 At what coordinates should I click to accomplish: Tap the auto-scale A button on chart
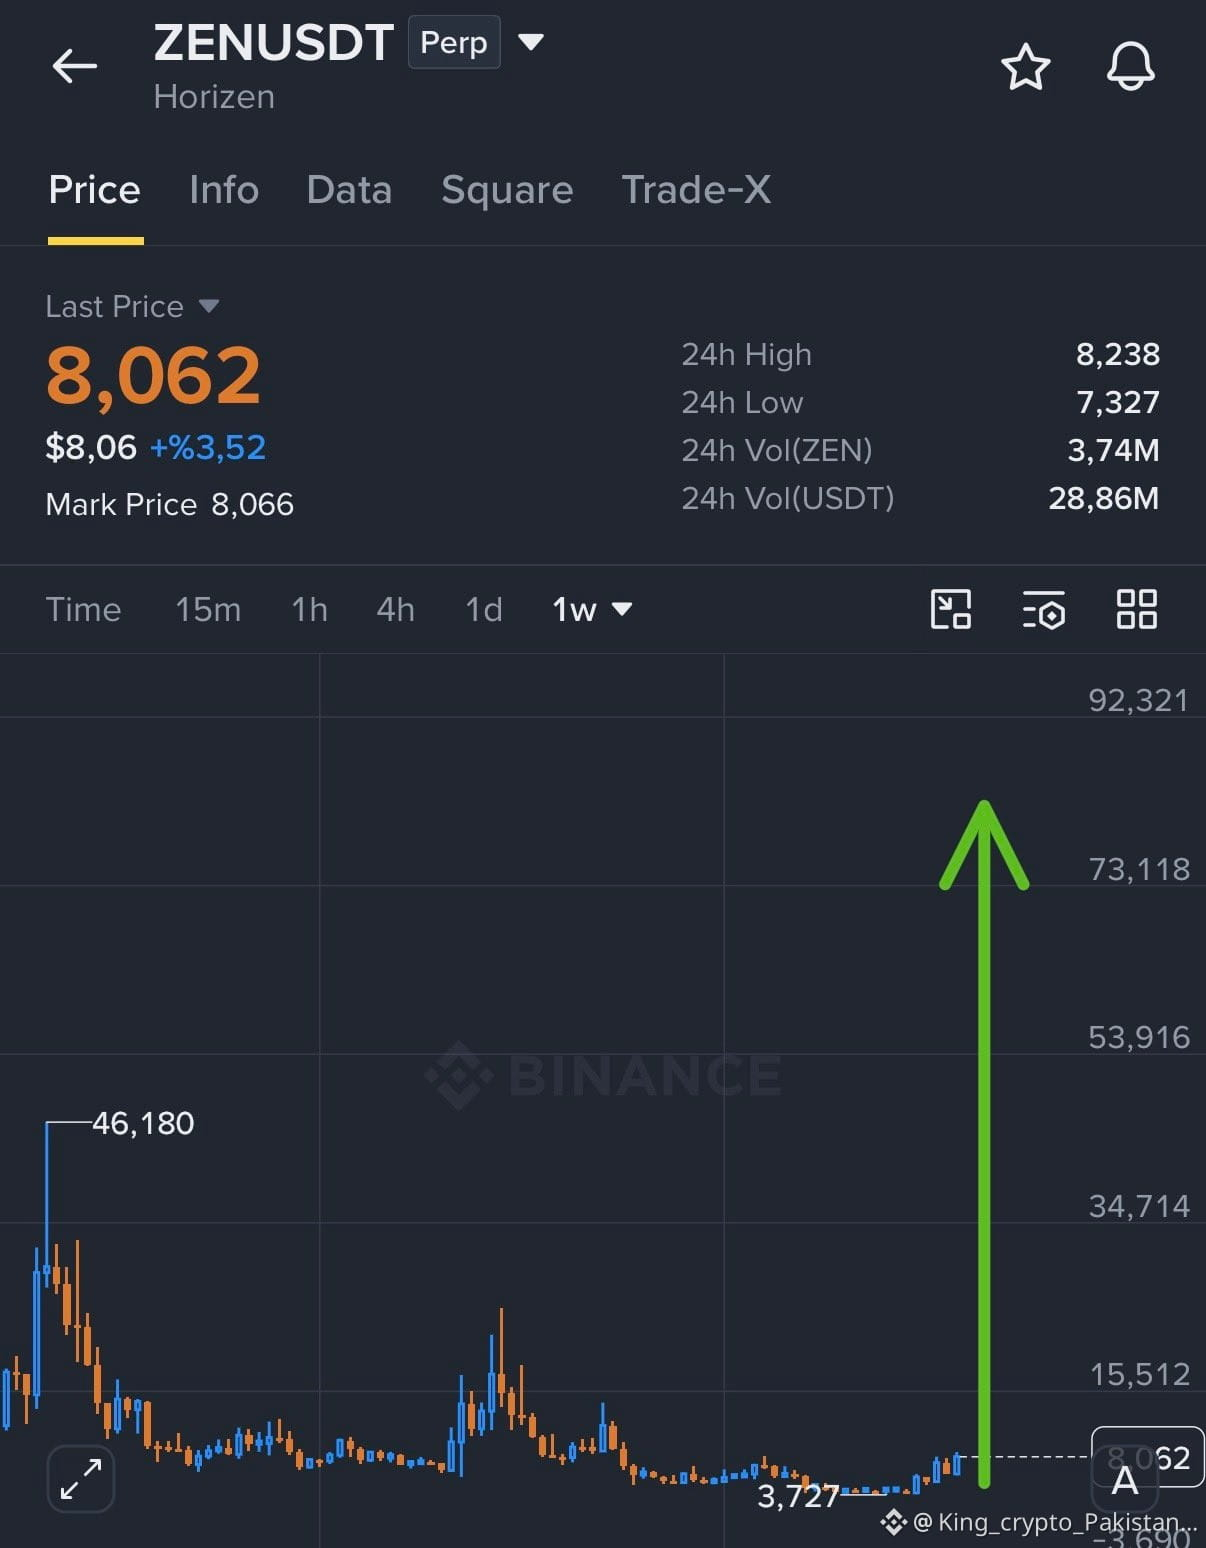[1125, 1480]
